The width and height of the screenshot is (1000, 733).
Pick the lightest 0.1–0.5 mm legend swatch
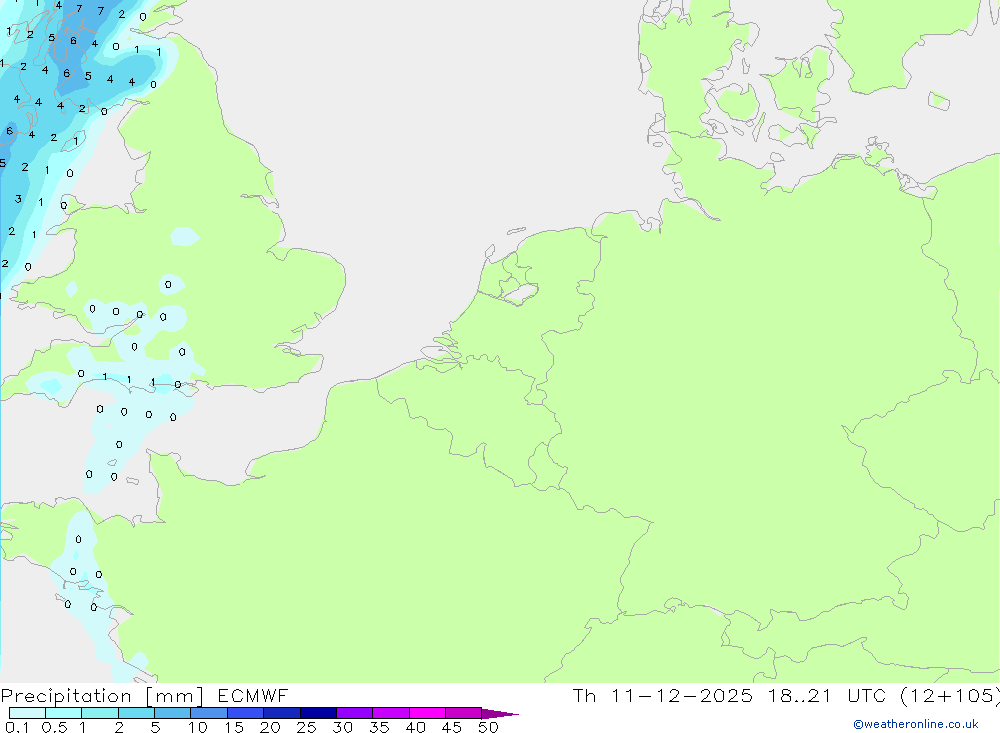click(x=27, y=713)
